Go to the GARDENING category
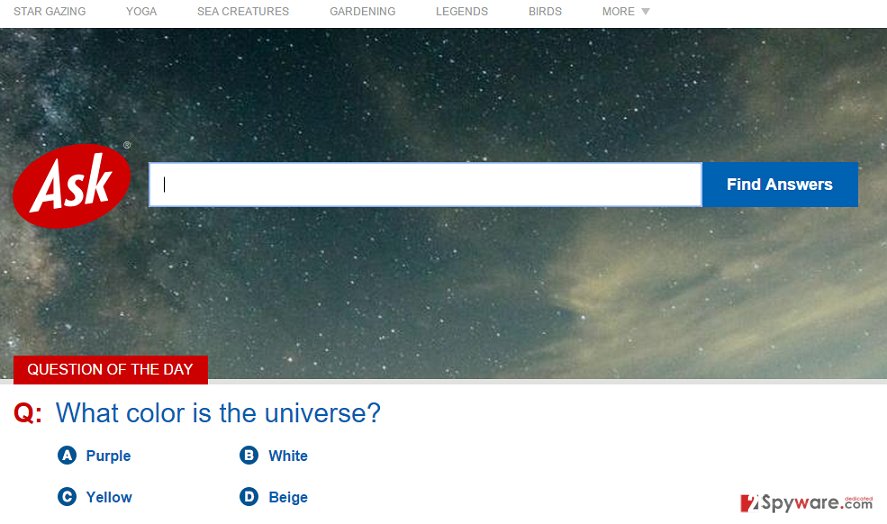 363,11
